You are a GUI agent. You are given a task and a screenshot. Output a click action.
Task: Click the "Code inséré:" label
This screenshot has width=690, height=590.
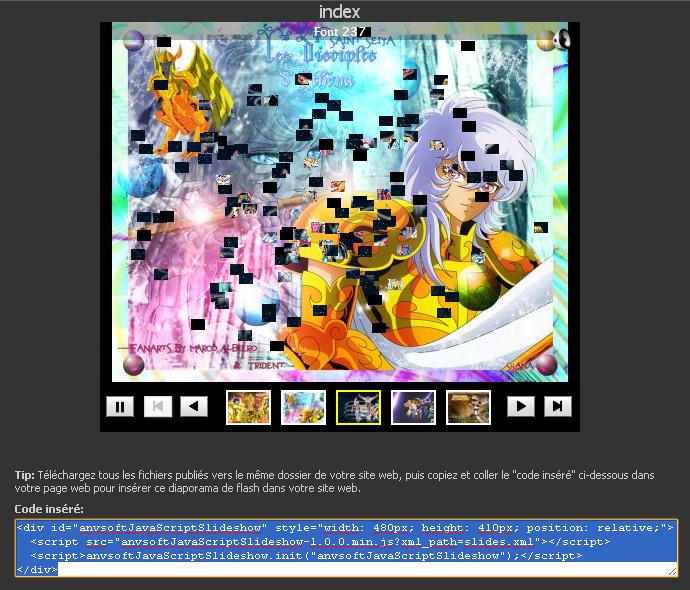[x=49, y=509]
